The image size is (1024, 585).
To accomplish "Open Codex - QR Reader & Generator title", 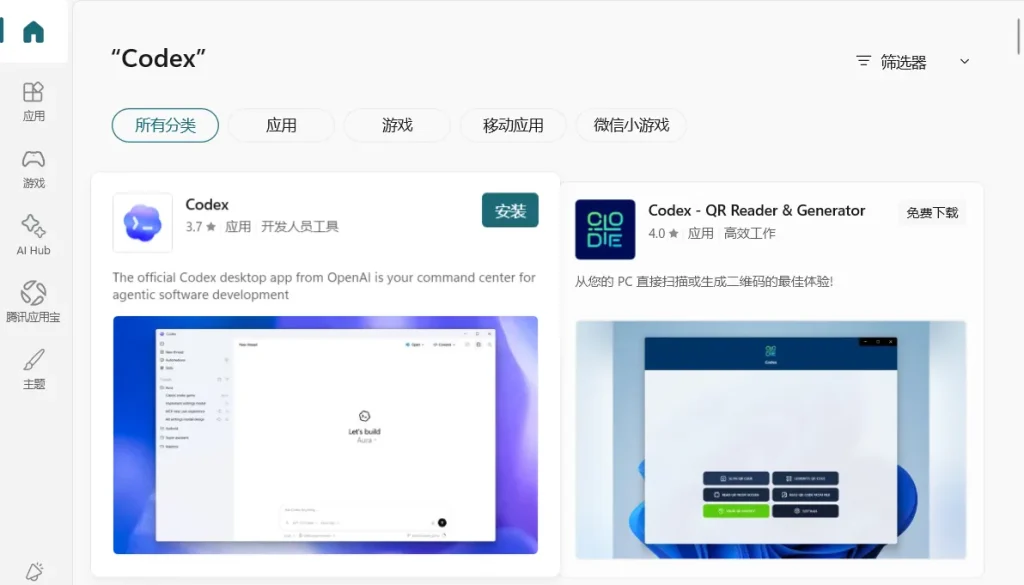I will tap(756, 210).
